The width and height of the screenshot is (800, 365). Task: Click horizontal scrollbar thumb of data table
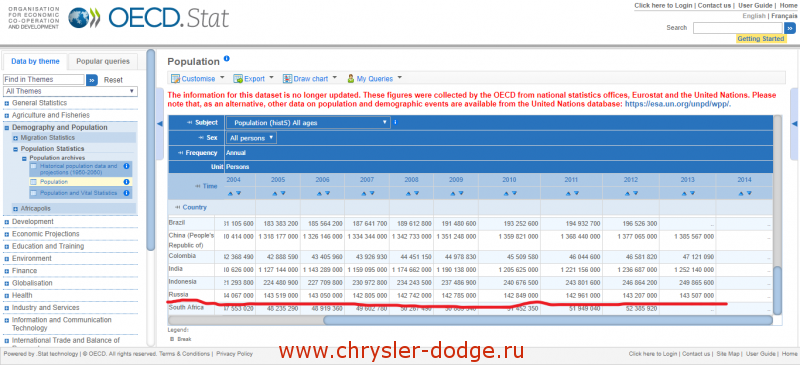coord(547,320)
